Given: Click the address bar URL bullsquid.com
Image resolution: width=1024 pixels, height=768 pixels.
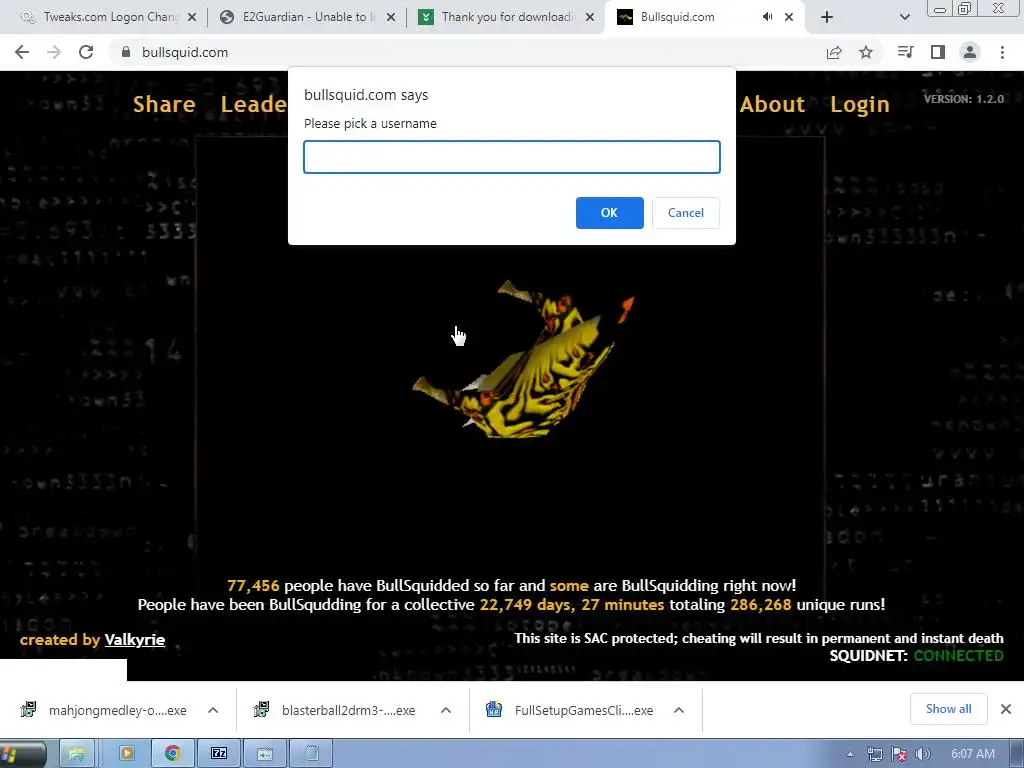Looking at the screenshot, I should click(185, 52).
